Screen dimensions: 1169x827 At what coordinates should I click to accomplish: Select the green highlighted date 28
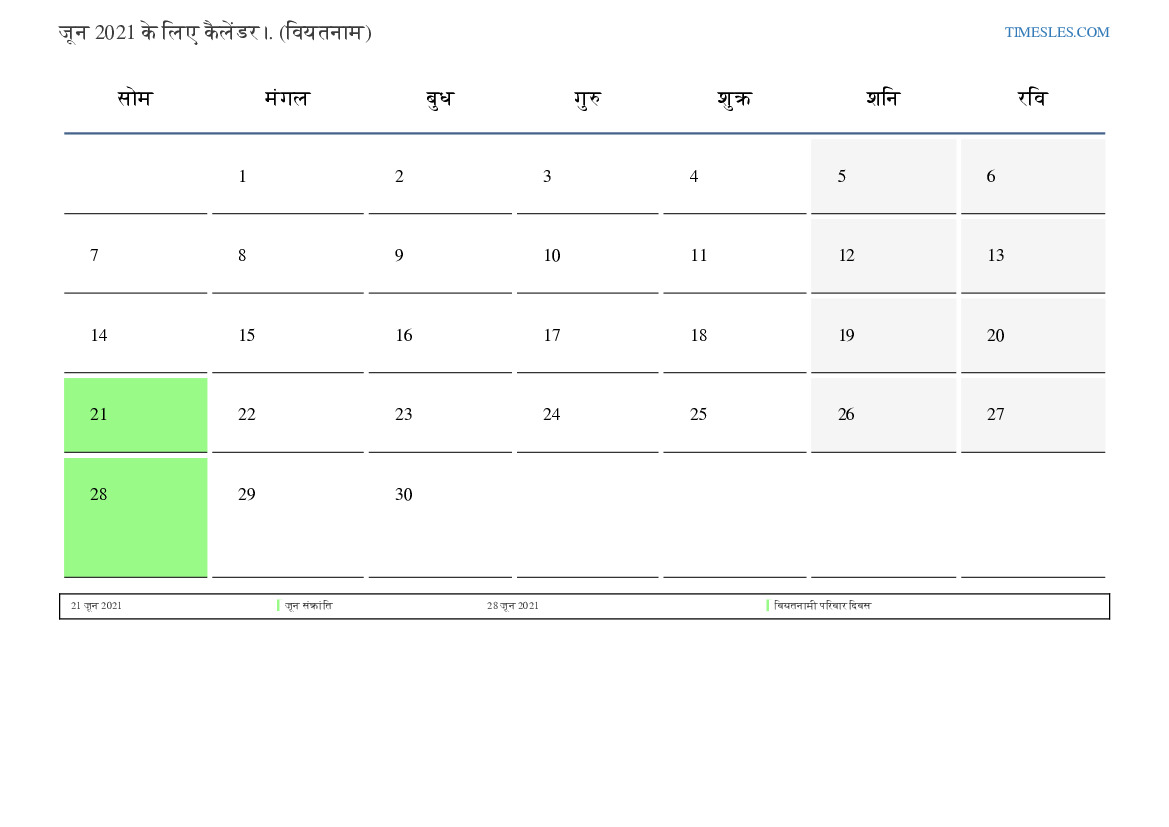(136, 518)
